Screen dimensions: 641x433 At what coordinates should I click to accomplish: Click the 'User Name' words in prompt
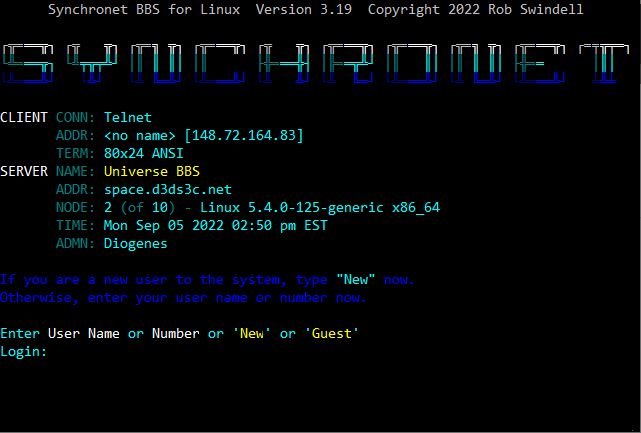pyautogui.click(x=84, y=334)
